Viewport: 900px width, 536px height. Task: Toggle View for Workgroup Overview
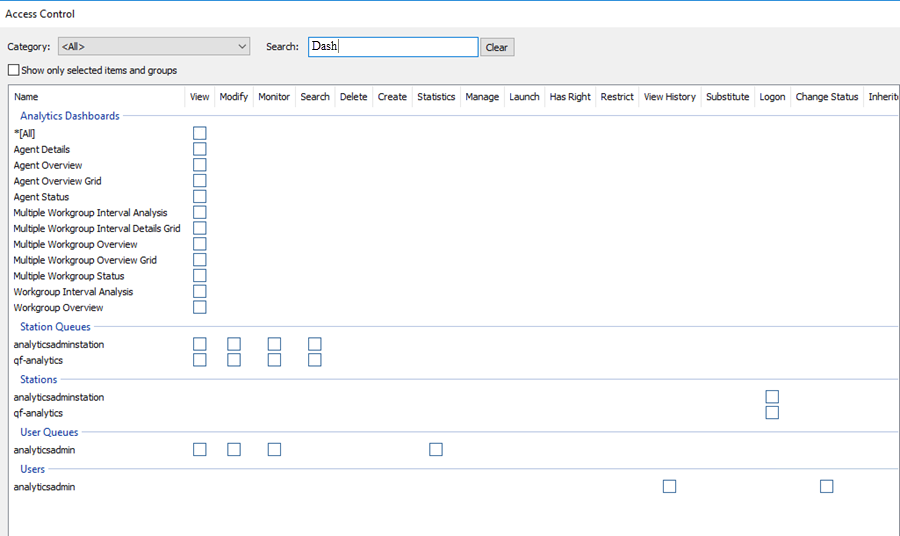click(x=200, y=308)
